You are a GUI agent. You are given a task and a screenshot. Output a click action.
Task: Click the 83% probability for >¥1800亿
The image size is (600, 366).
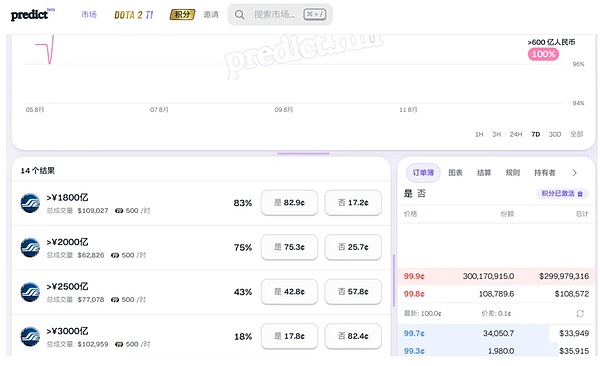point(243,203)
